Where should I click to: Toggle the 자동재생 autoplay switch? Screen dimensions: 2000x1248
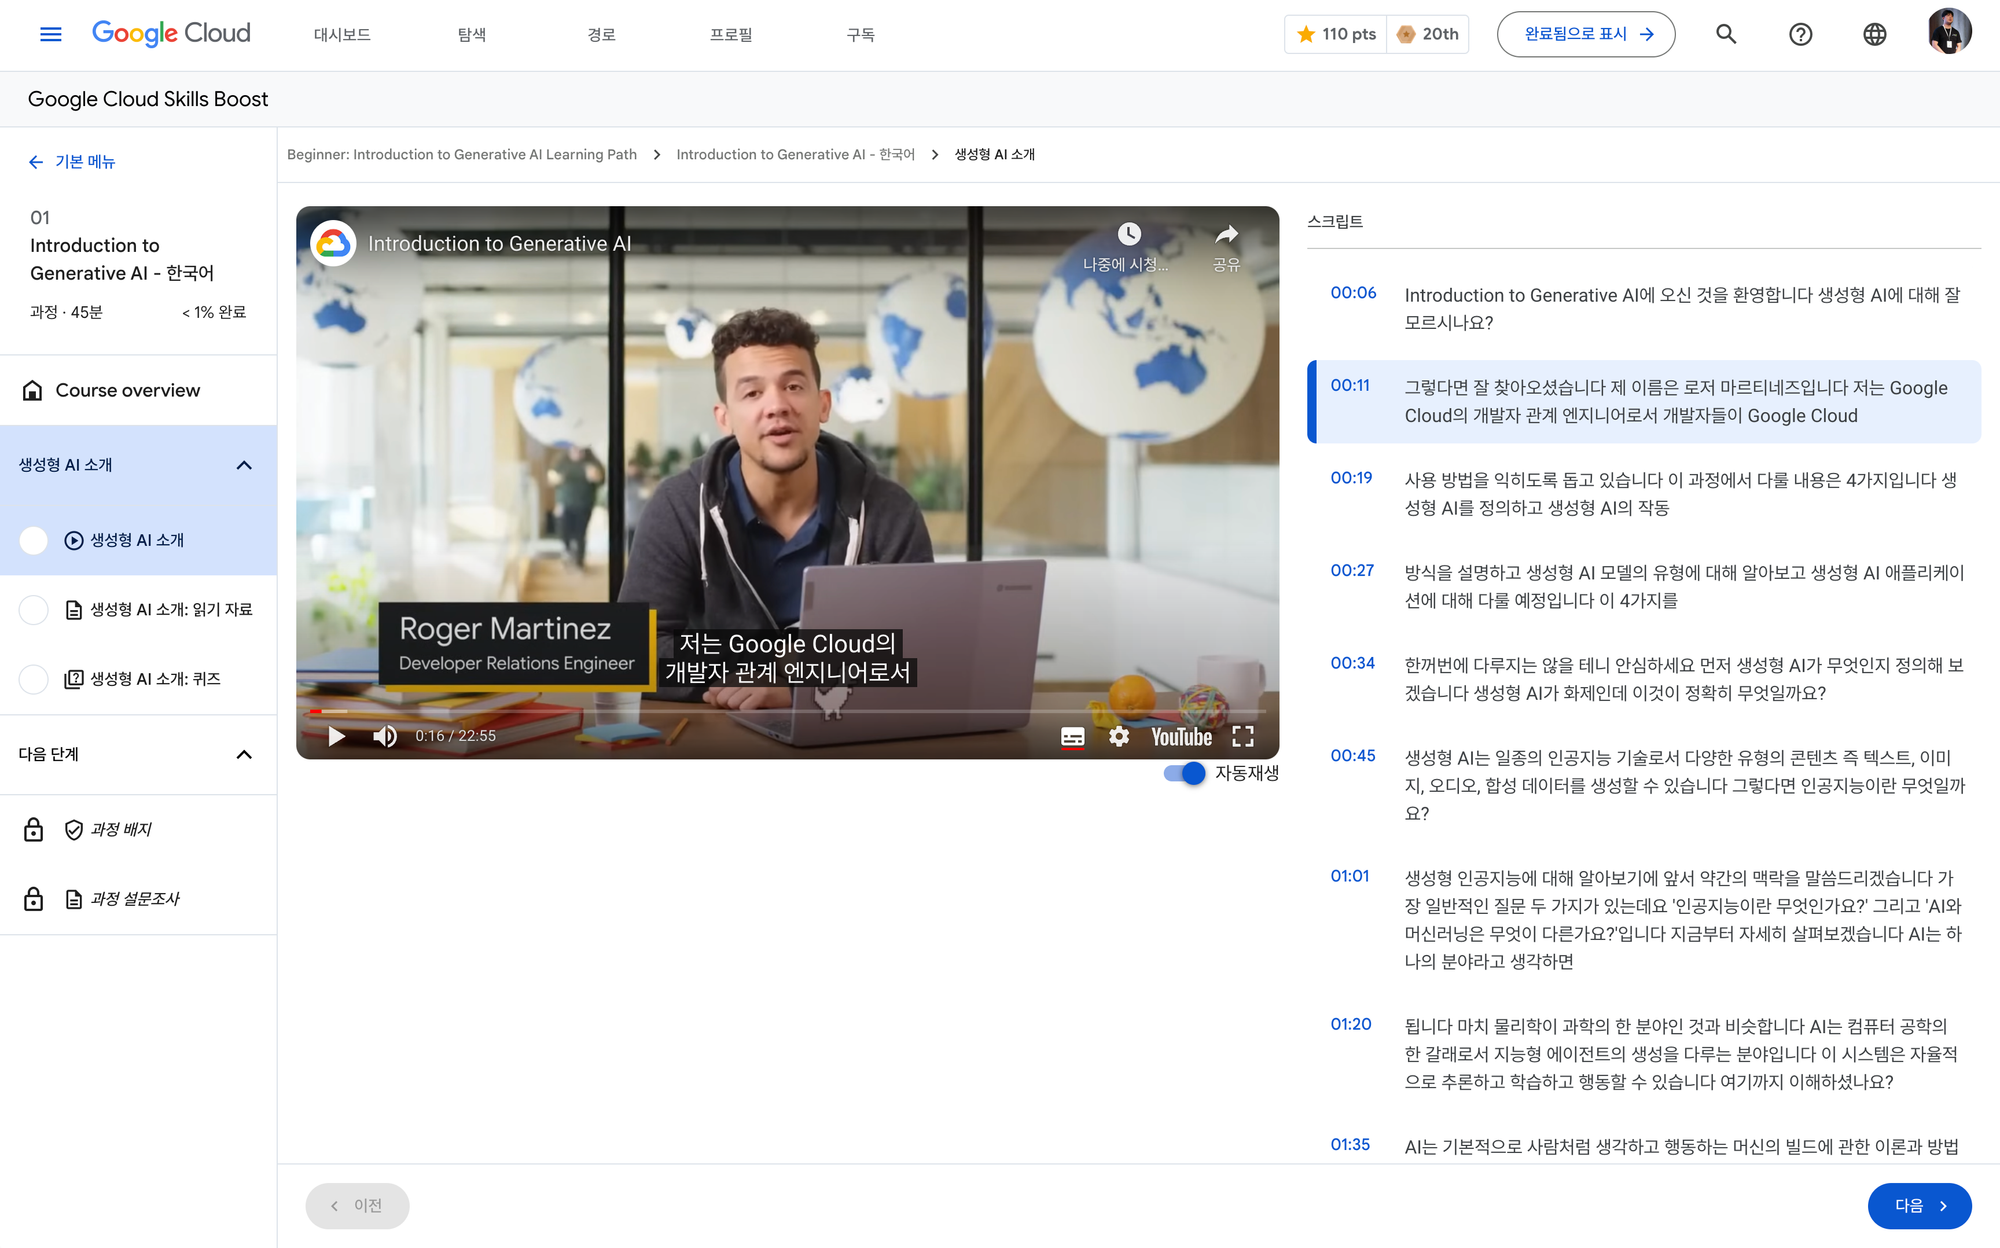coord(1185,773)
